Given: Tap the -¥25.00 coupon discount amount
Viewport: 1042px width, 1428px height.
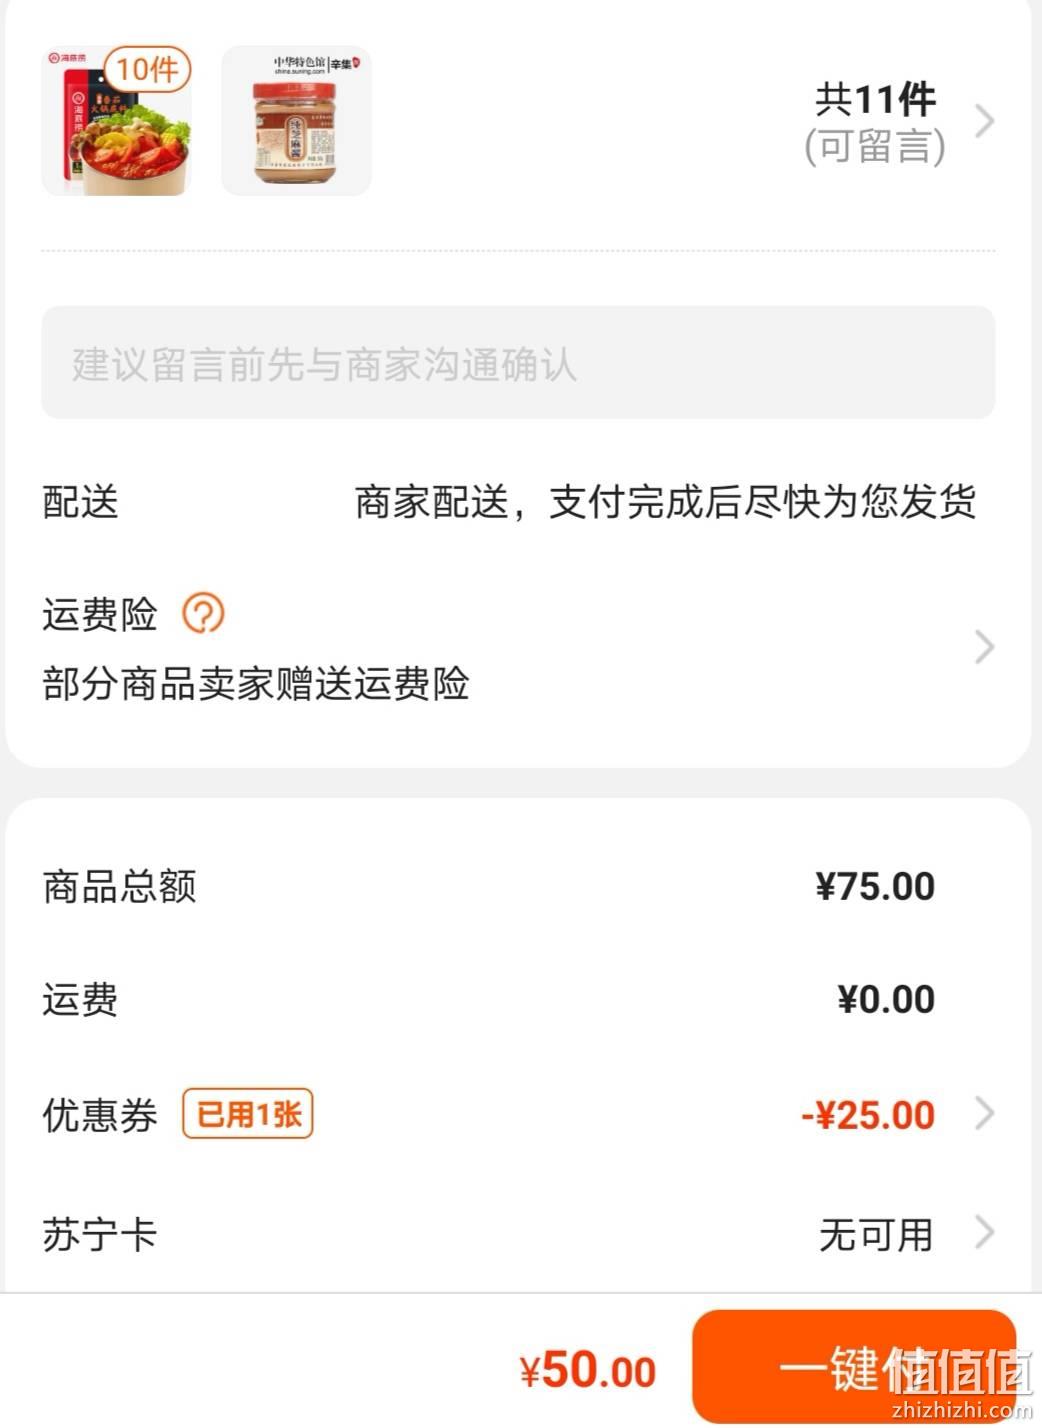Looking at the screenshot, I should point(868,1114).
